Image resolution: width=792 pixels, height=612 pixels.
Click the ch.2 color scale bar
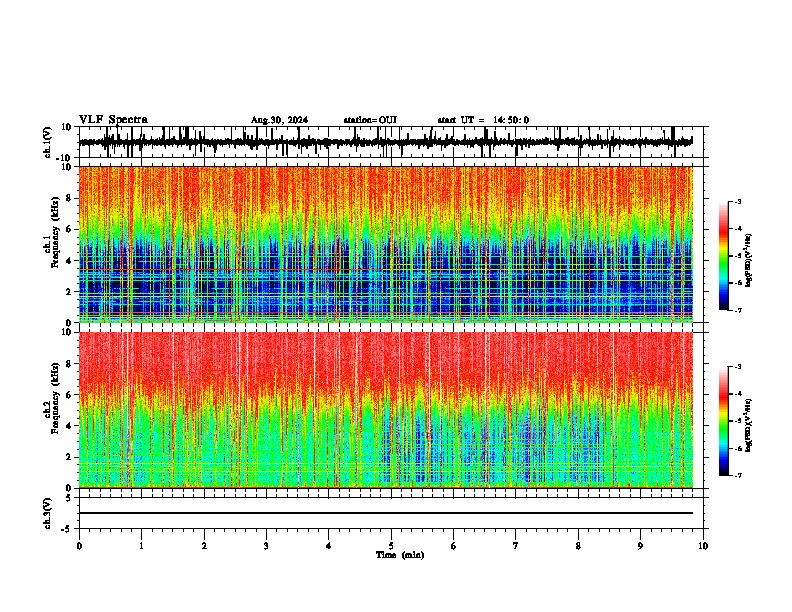724,421
